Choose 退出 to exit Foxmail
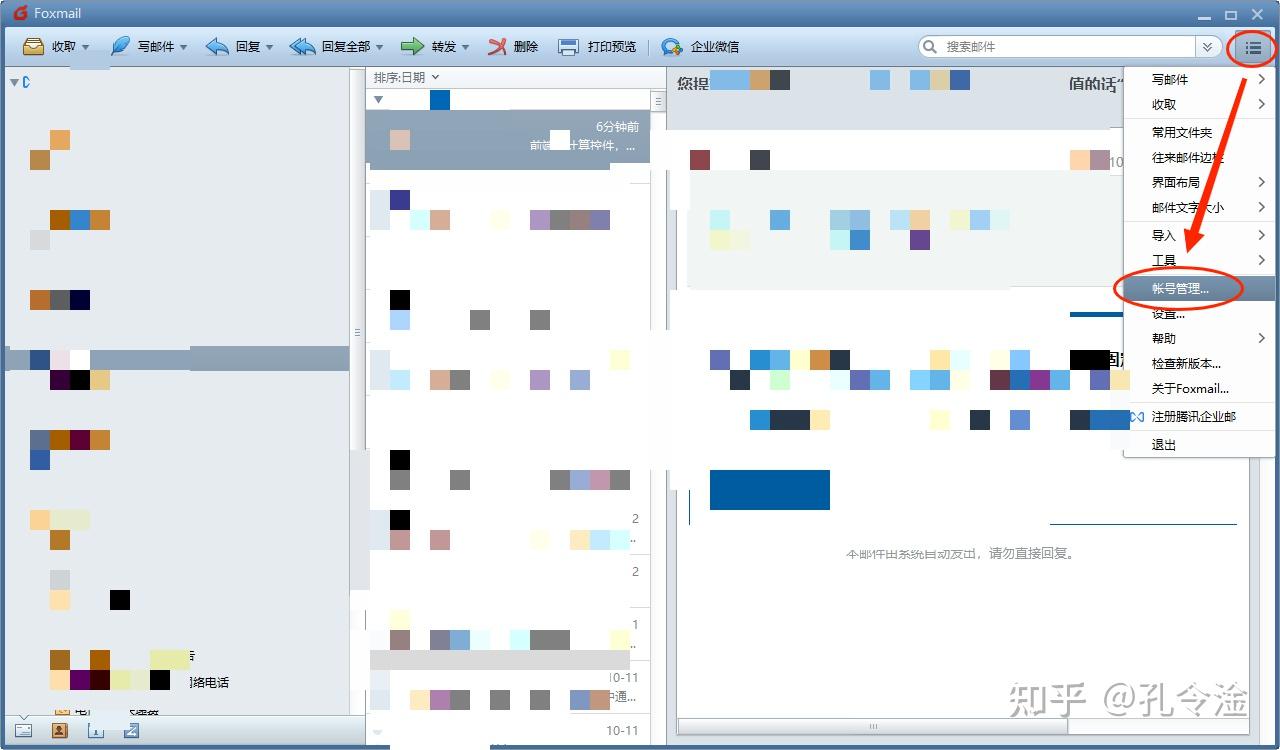The width and height of the screenshot is (1280, 750). pyautogui.click(x=1199, y=444)
